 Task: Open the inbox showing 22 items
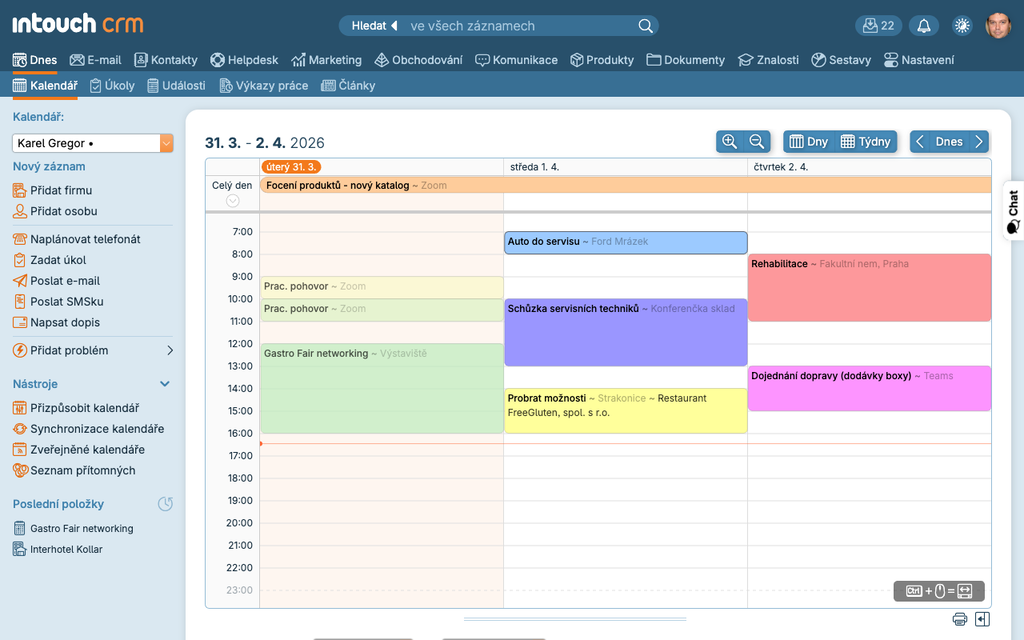tap(878, 25)
